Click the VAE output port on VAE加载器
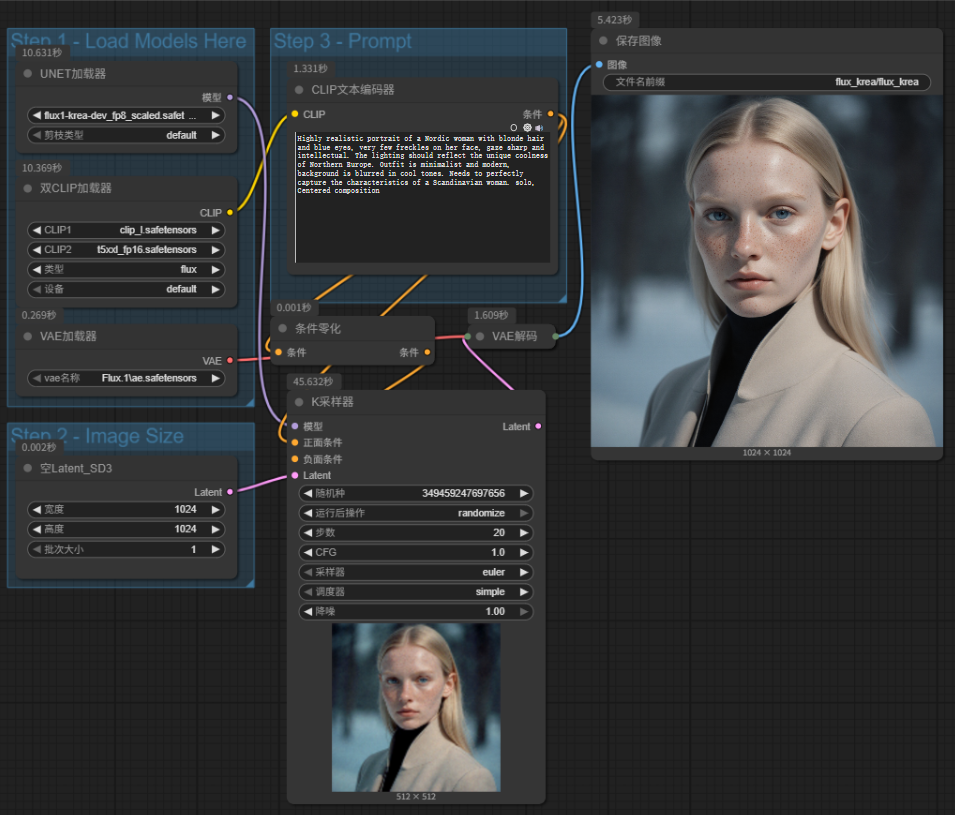 [x=230, y=360]
